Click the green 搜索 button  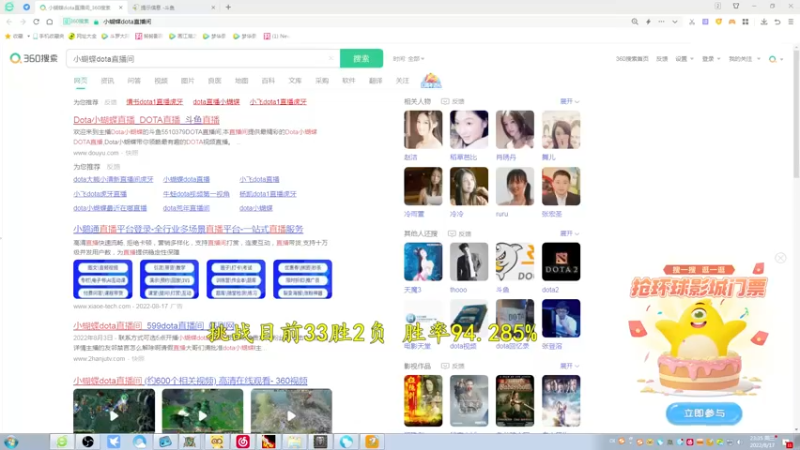tap(361, 58)
